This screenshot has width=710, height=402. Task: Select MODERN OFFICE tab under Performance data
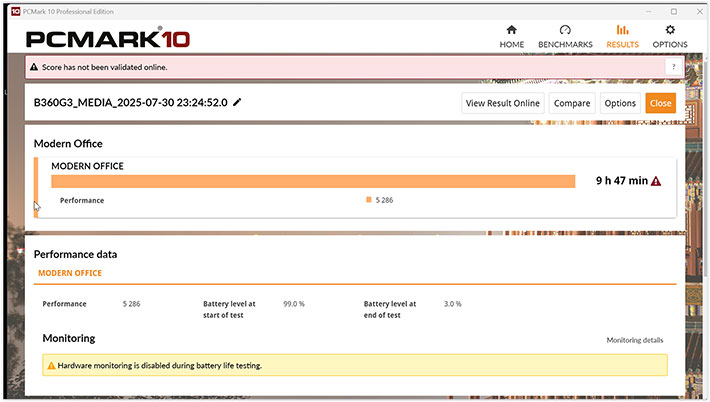(x=70, y=273)
